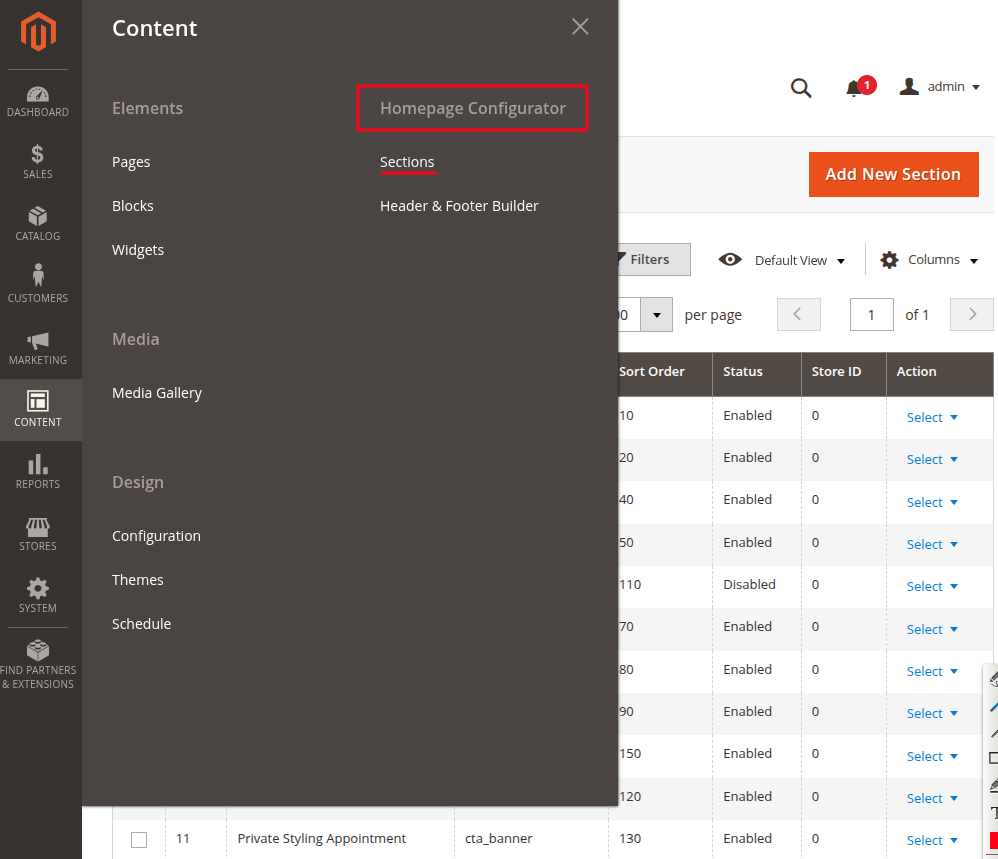Image resolution: width=998 pixels, height=859 pixels.
Task: Sort by the Status column header
Action: point(756,372)
